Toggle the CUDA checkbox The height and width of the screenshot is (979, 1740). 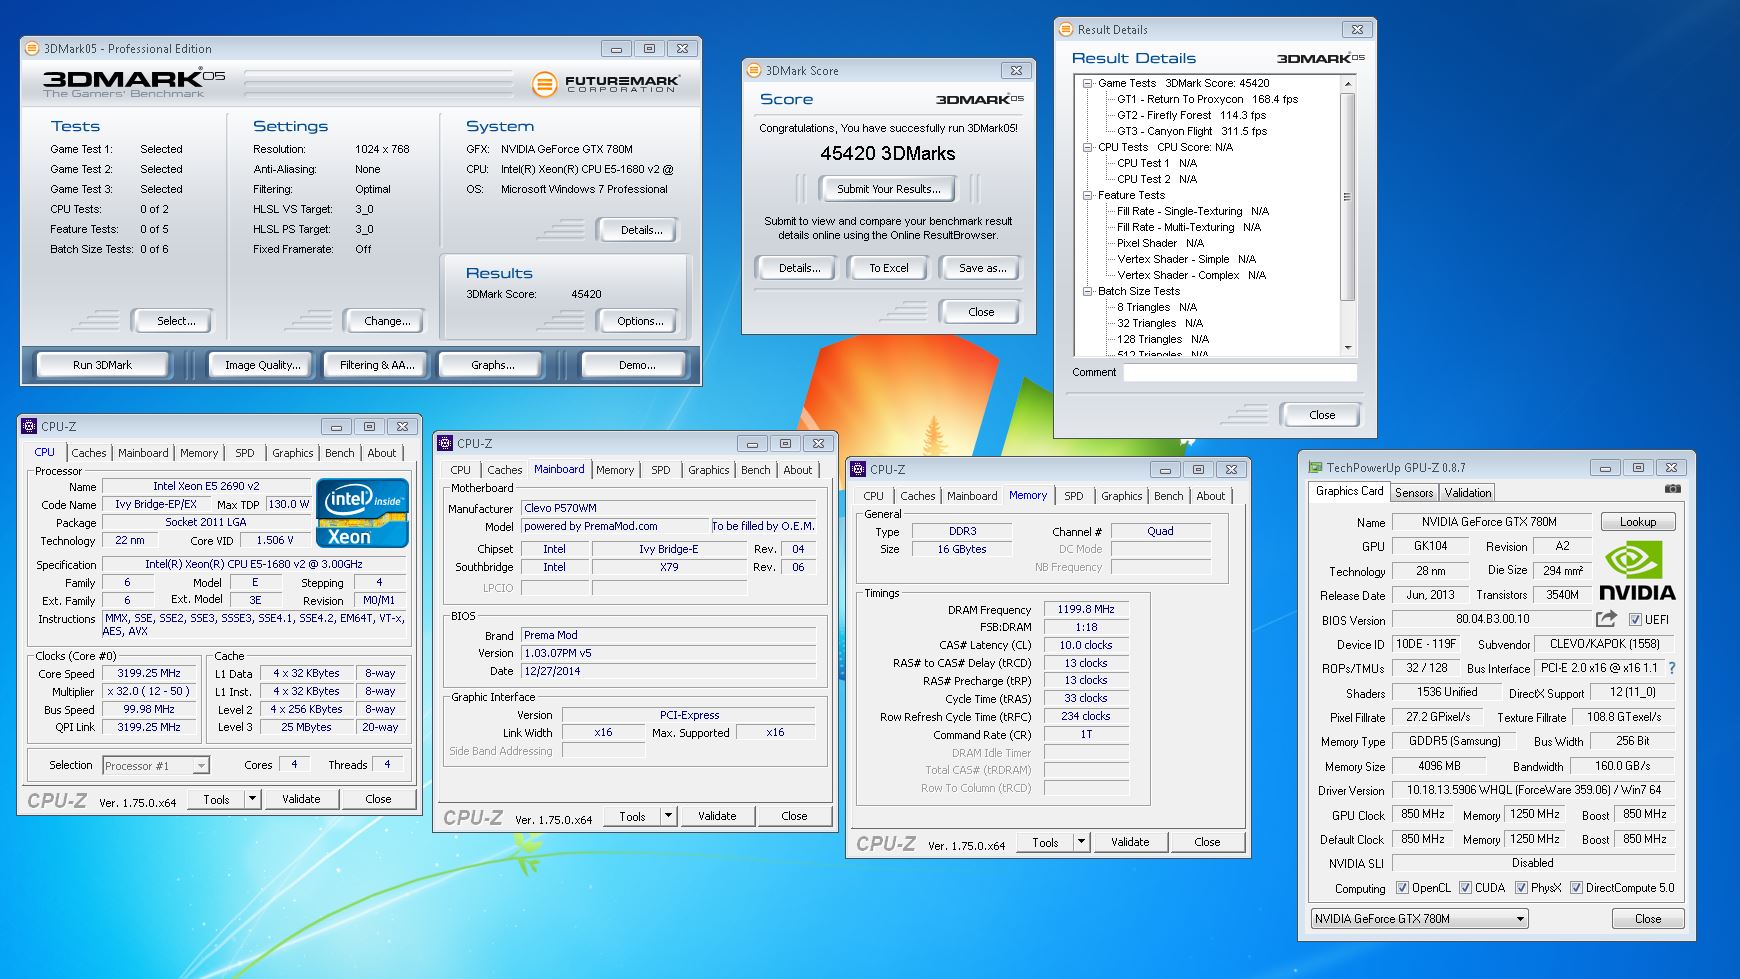pyautogui.click(x=1465, y=888)
